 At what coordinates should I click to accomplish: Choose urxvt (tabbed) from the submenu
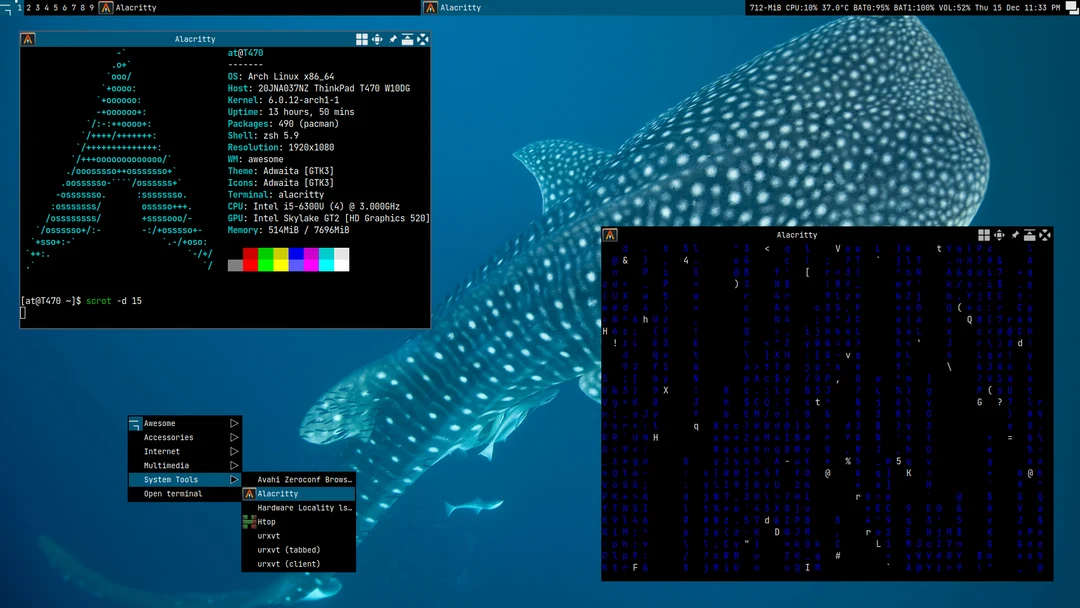click(x=289, y=549)
